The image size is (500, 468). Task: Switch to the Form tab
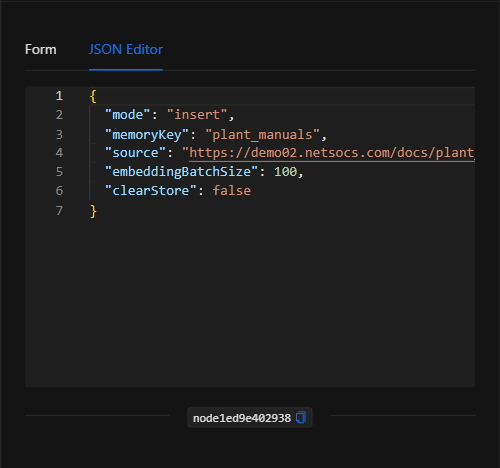41,50
